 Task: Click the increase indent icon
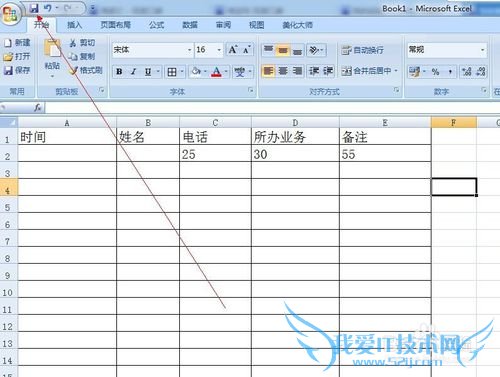pos(328,71)
